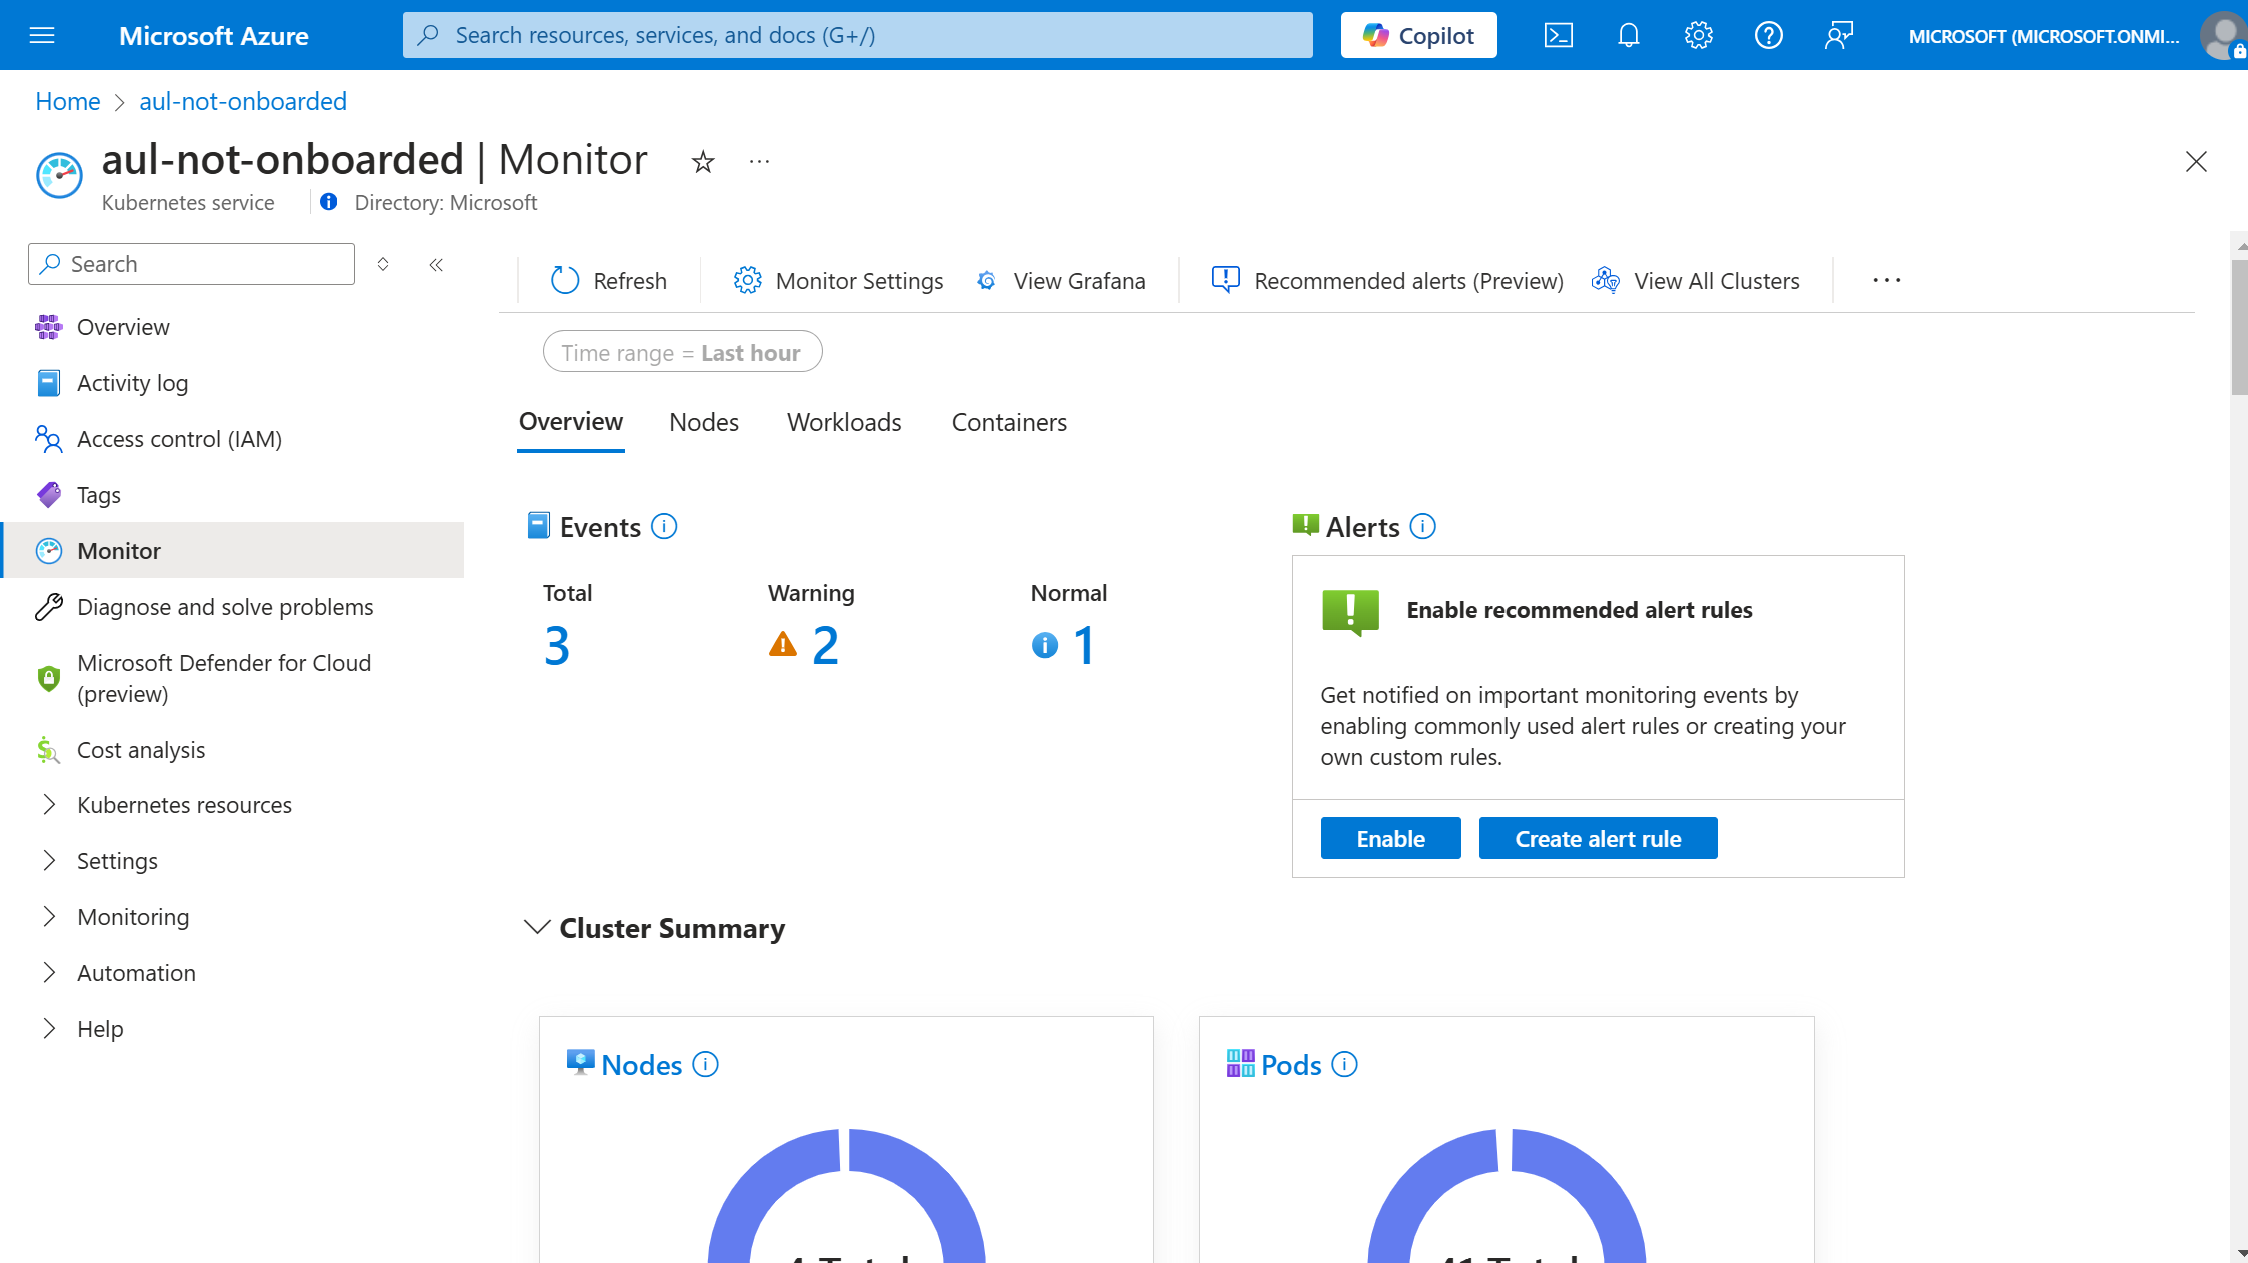Select Workloads tab in overview
The height and width of the screenshot is (1263, 2248).
click(845, 420)
